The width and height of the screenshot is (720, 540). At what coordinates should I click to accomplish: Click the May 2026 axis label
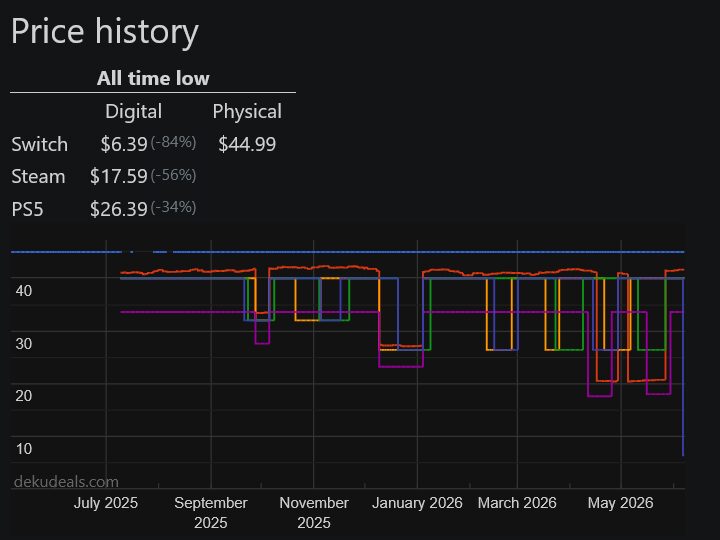(x=620, y=503)
